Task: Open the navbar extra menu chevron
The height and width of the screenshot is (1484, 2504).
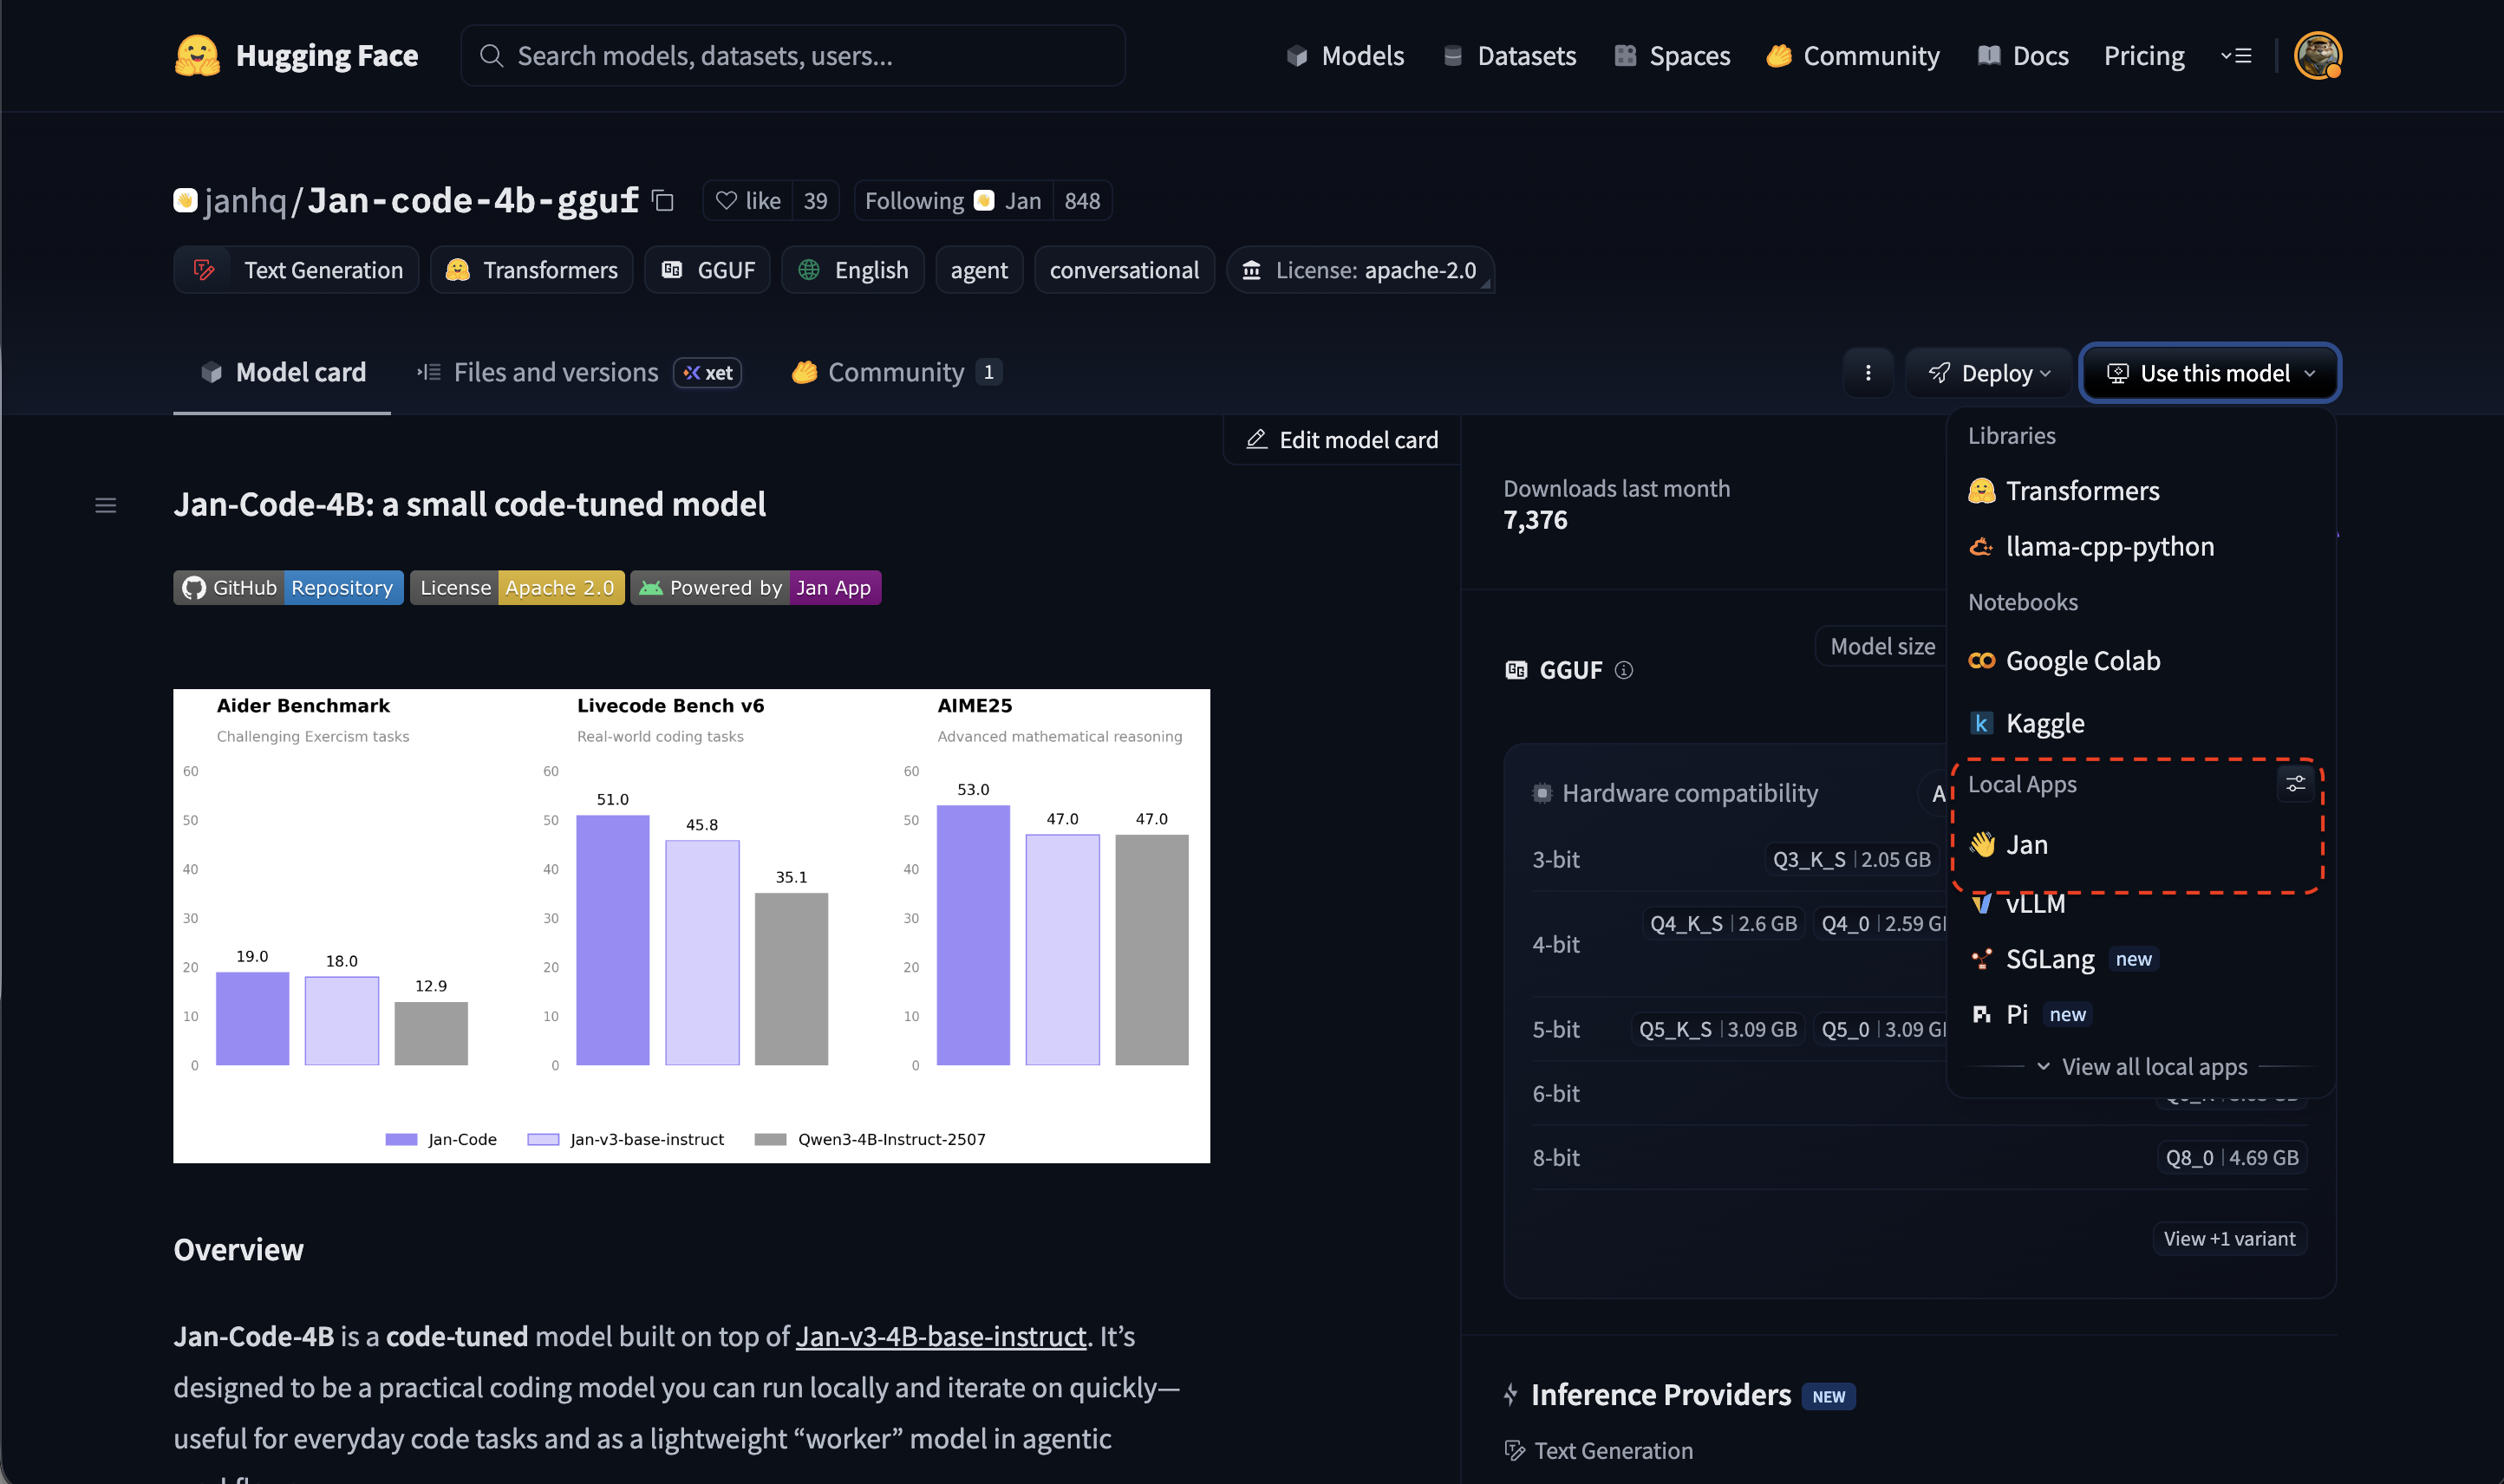Action: click(x=2235, y=56)
